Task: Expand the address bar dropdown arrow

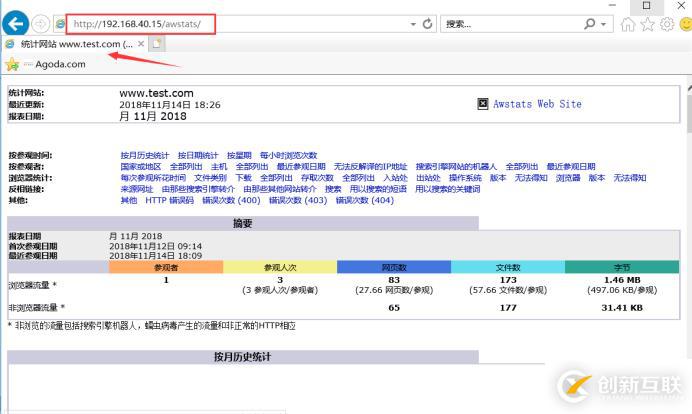Action: pos(414,23)
